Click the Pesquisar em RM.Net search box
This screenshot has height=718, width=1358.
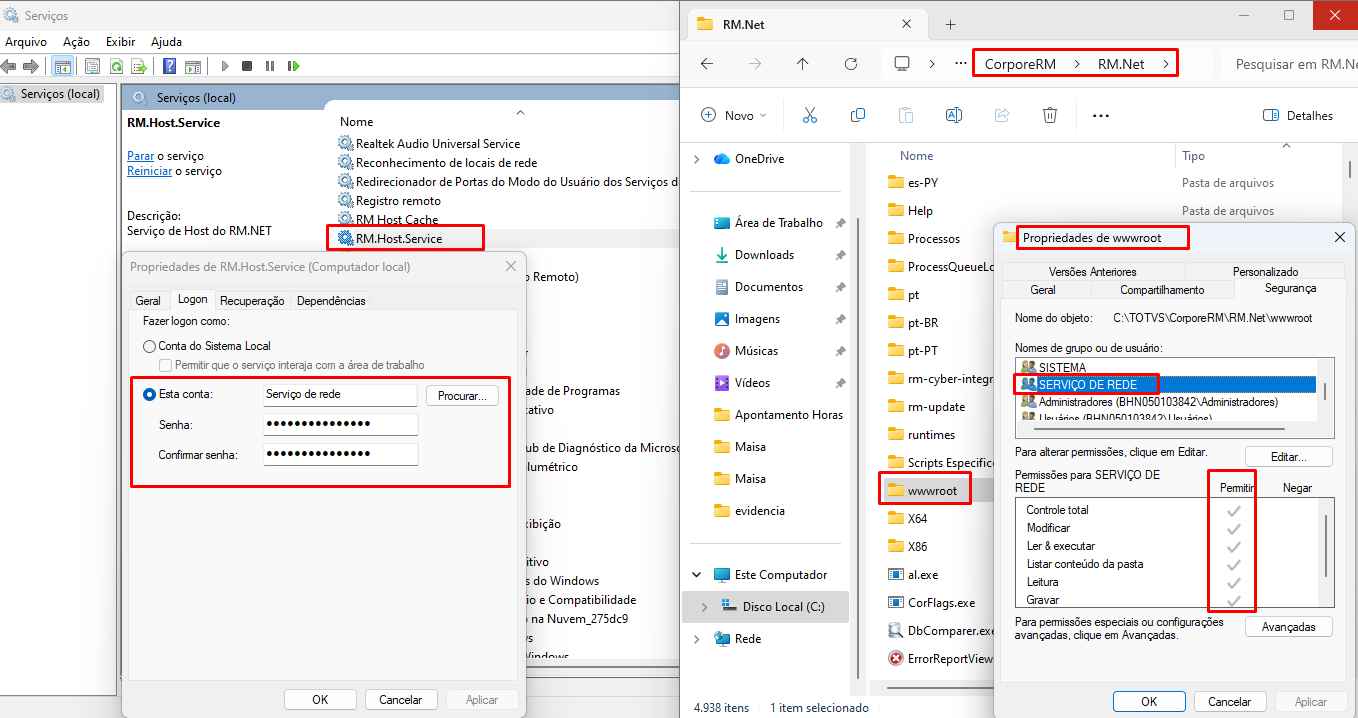(x=1289, y=63)
